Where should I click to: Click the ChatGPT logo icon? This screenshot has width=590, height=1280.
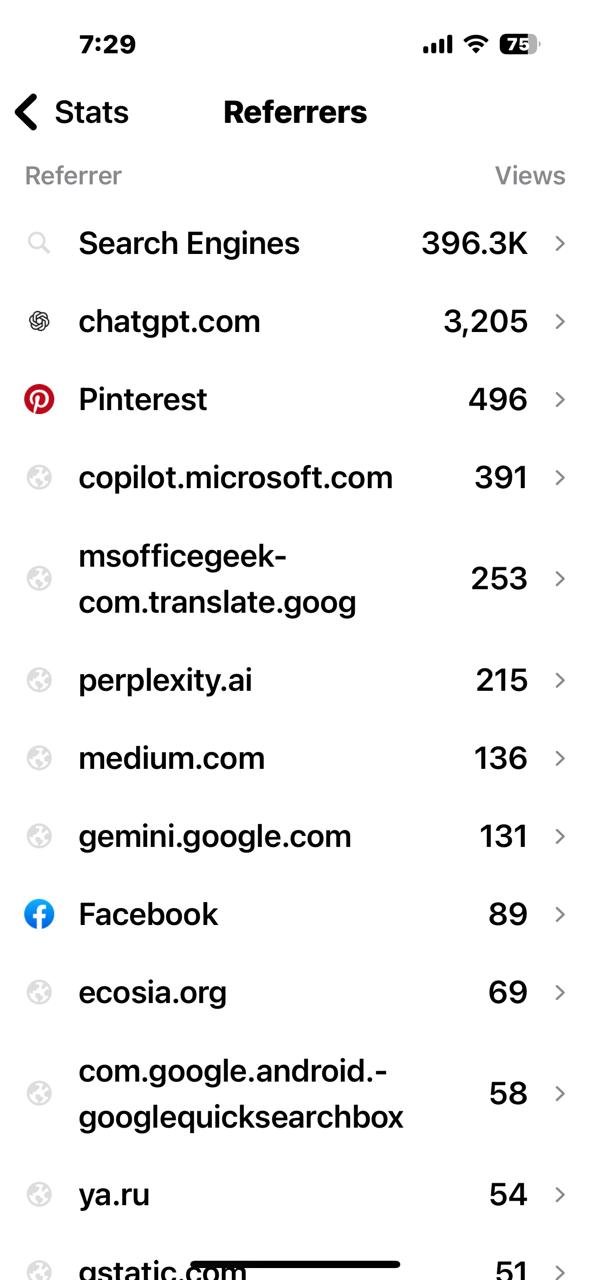[39, 321]
